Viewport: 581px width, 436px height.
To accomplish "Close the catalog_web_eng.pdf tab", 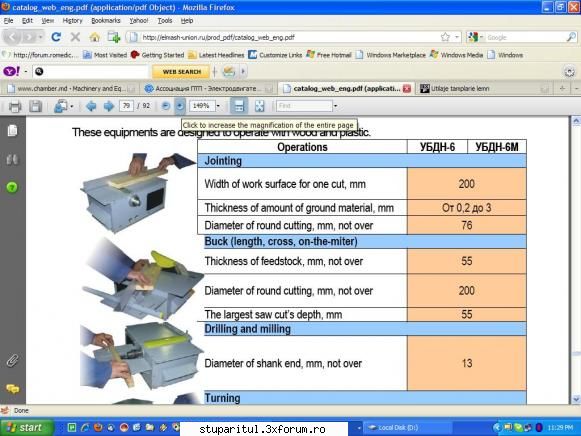I will (407, 89).
